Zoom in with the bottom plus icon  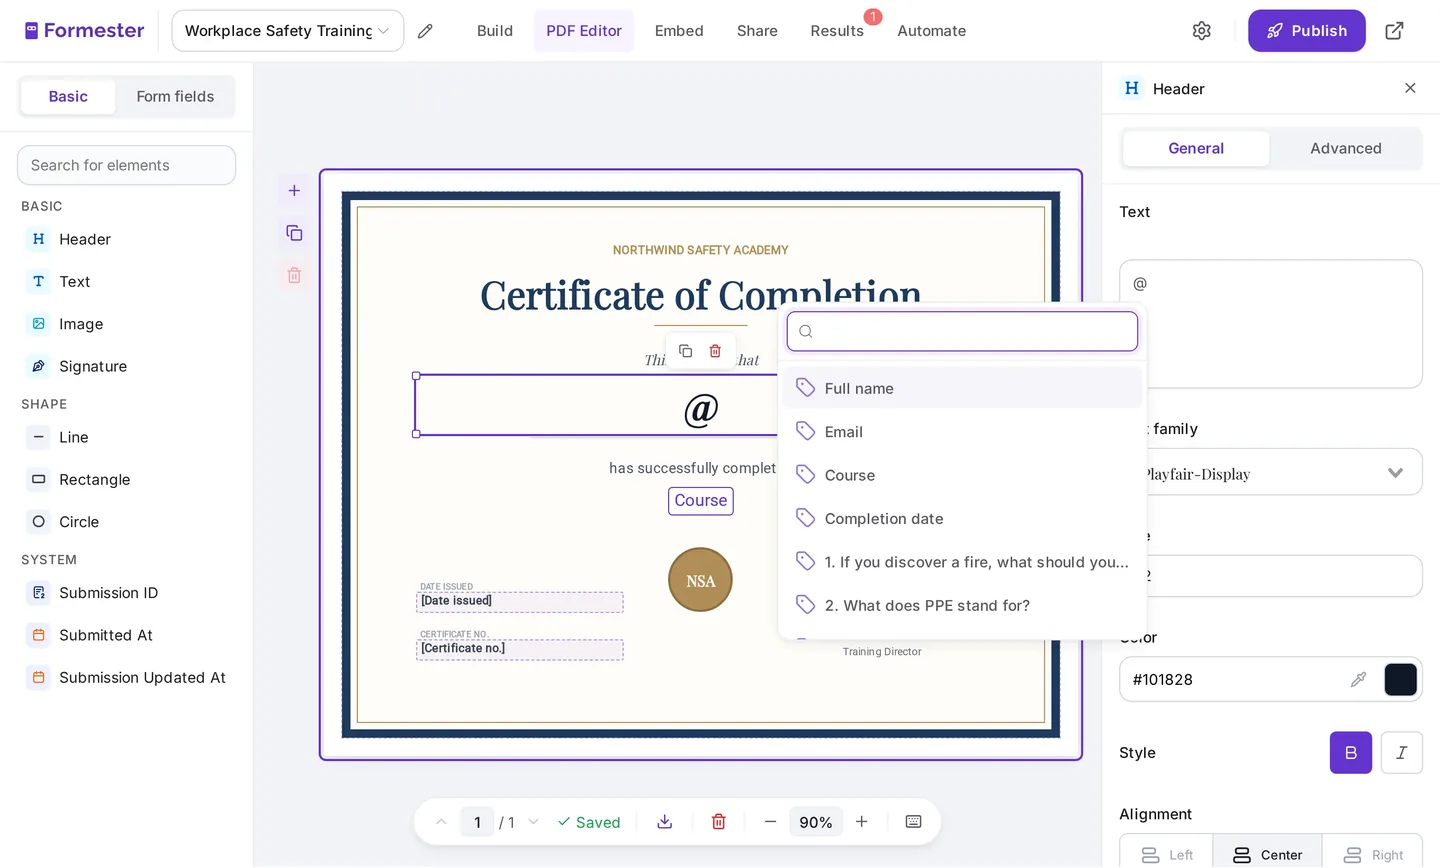(x=861, y=822)
